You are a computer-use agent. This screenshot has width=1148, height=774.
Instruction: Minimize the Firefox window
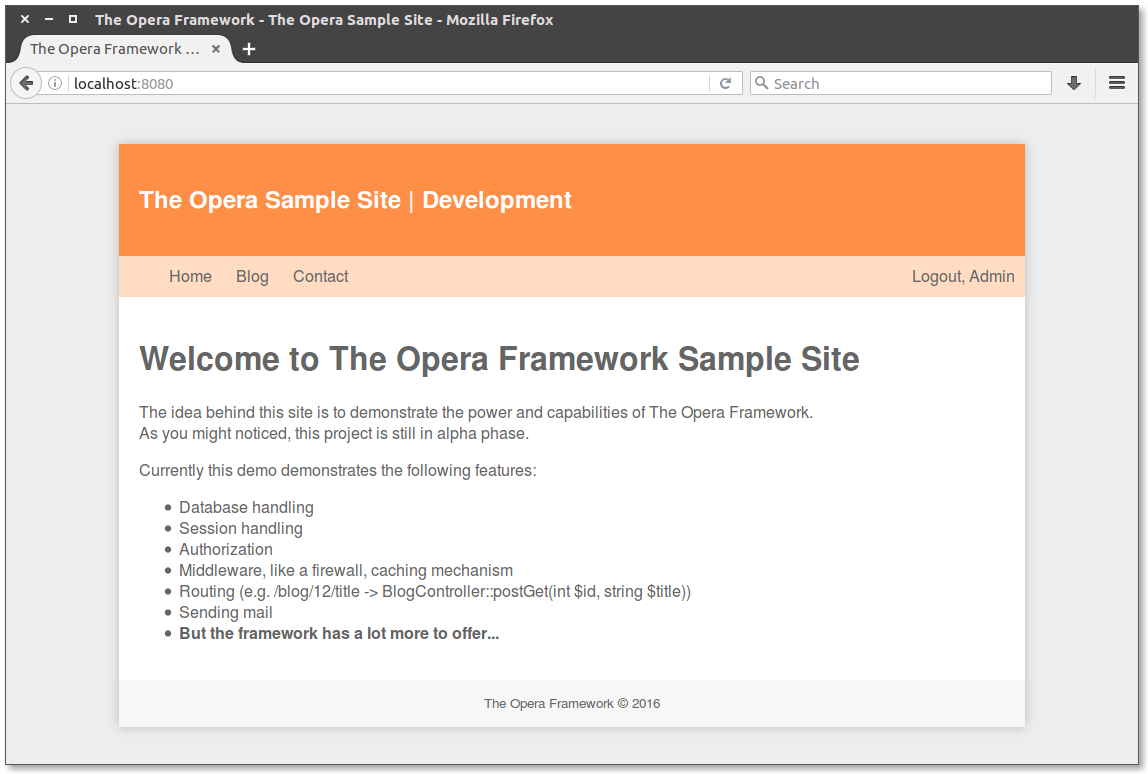tap(49, 19)
